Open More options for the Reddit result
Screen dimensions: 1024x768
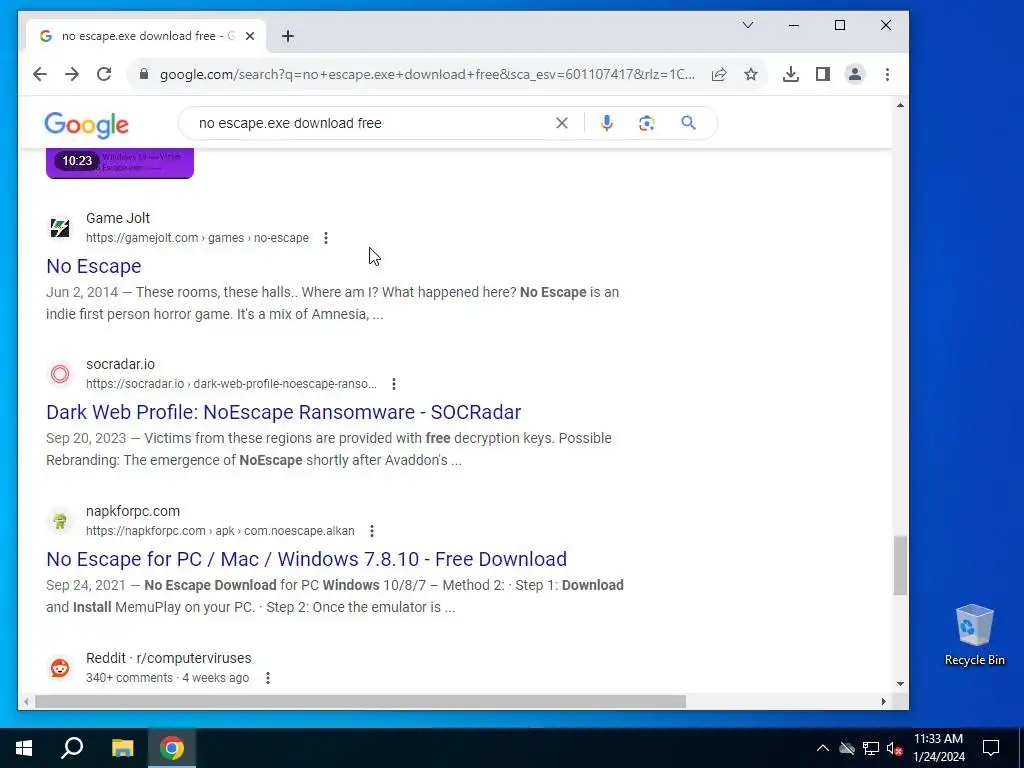pos(268,678)
